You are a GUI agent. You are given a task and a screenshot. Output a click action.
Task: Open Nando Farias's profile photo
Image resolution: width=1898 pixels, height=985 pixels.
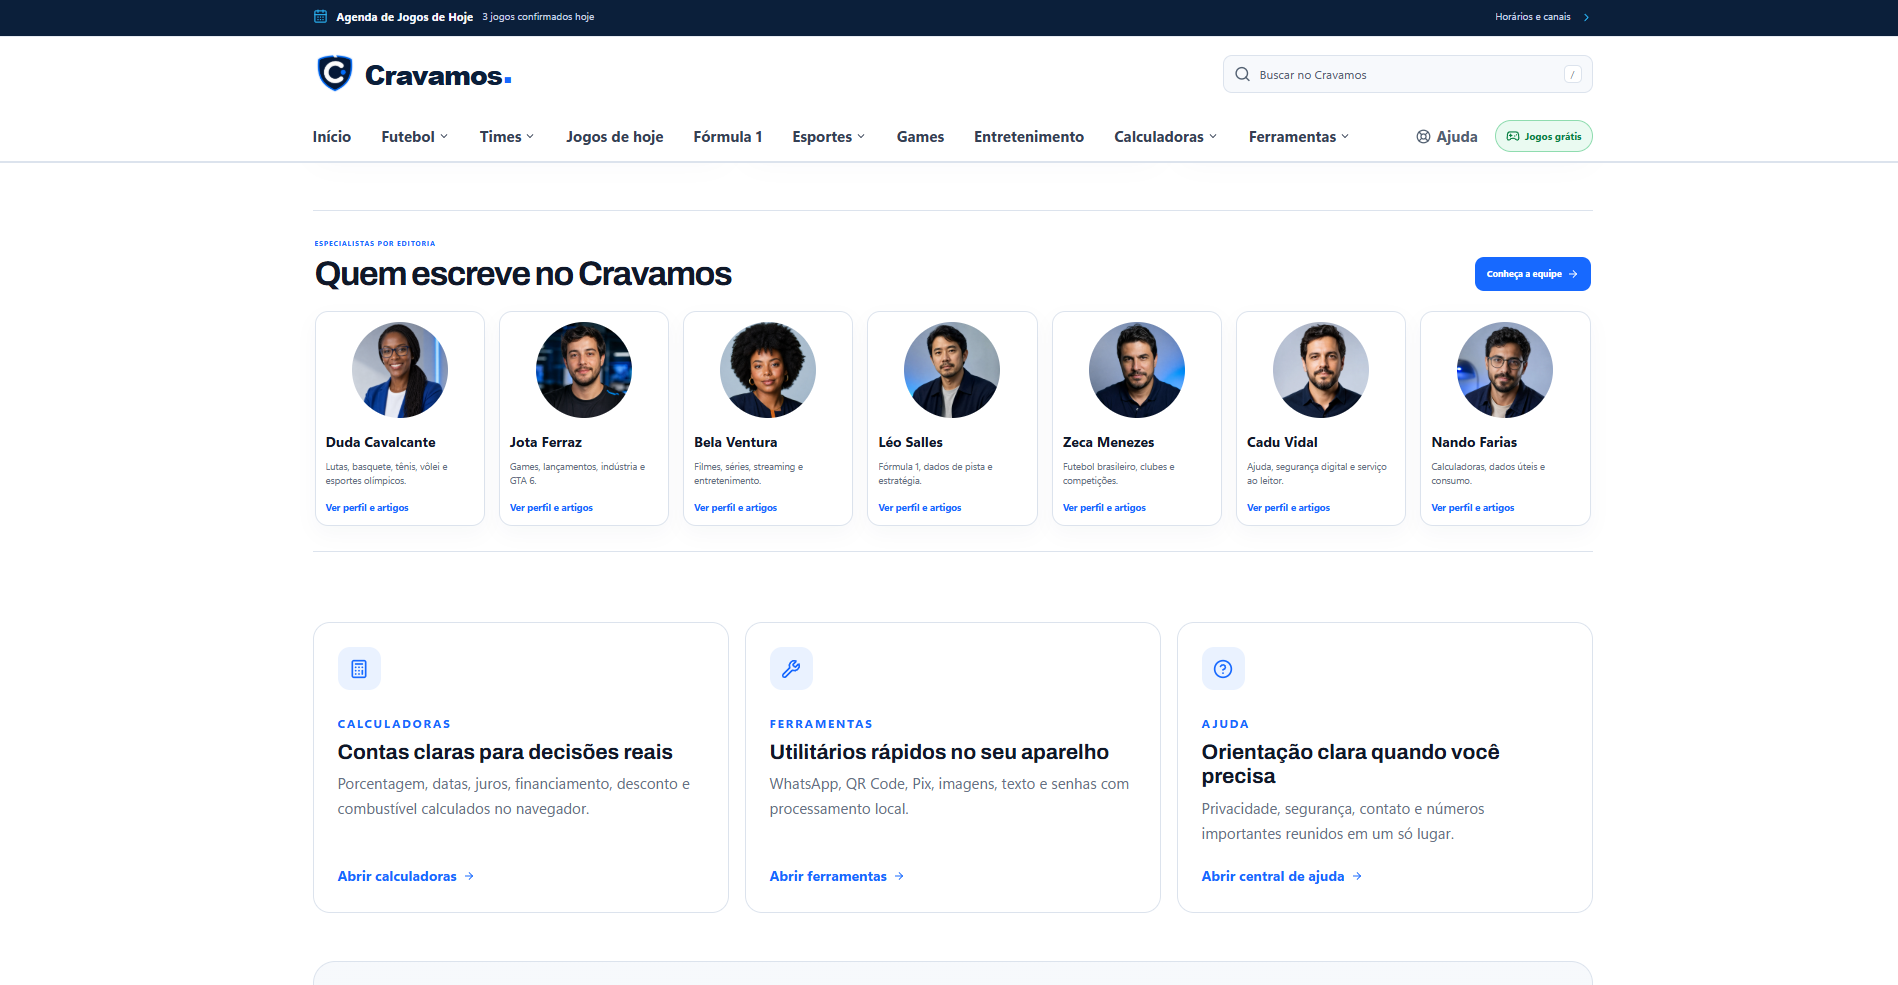click(1505, 370)
